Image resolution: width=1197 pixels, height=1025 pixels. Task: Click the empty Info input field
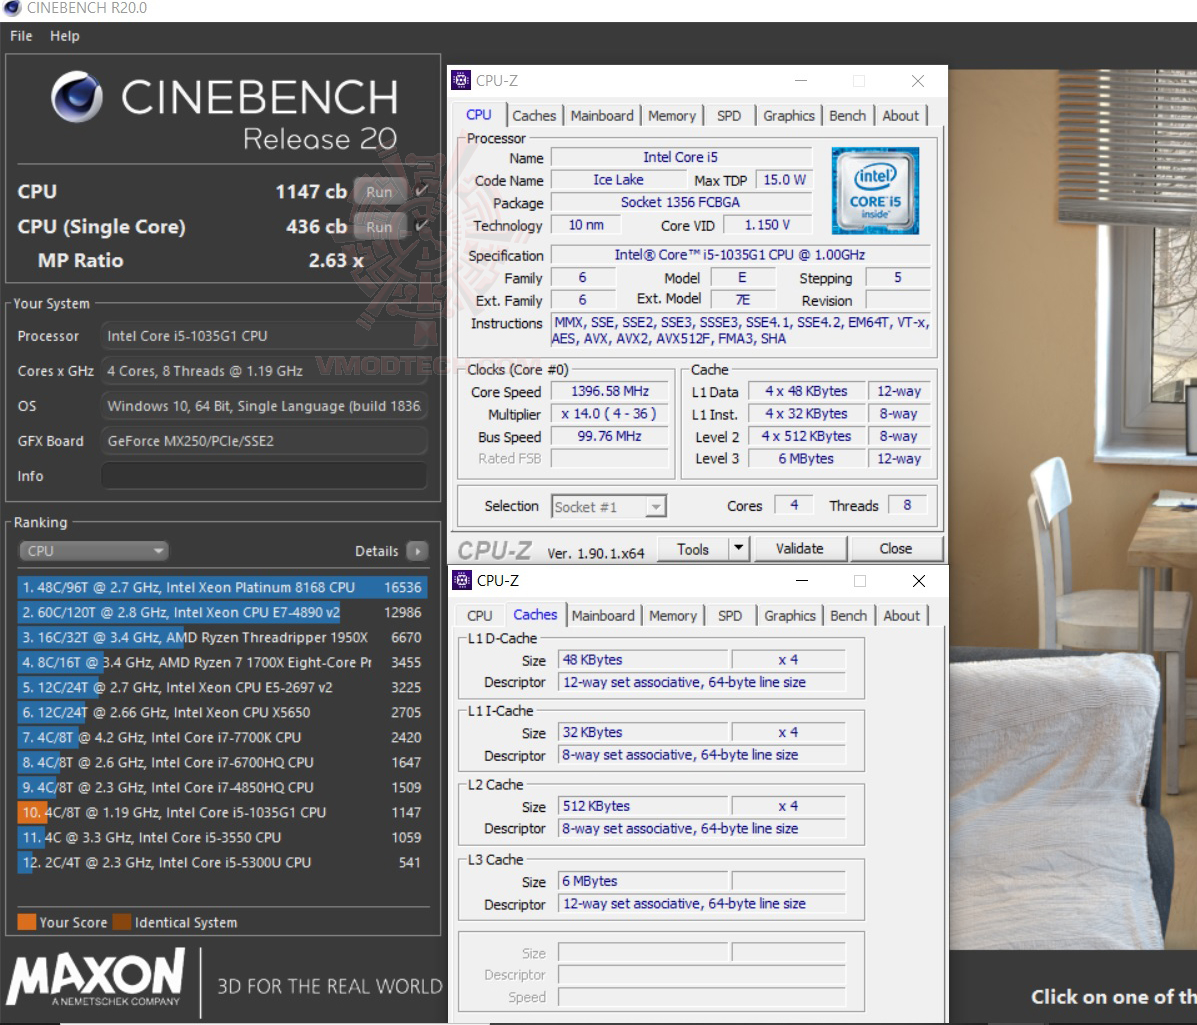263,475
